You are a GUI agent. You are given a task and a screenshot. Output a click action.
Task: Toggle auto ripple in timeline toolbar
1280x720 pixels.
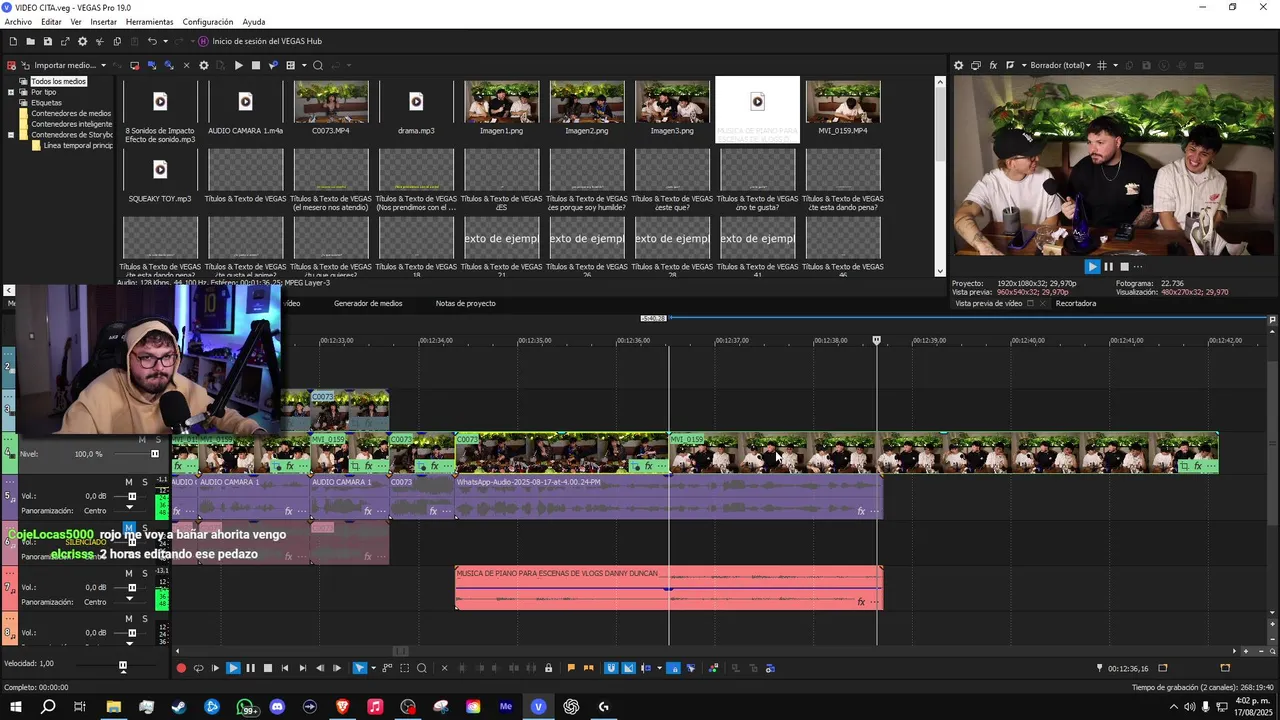[x=647, y=668]
